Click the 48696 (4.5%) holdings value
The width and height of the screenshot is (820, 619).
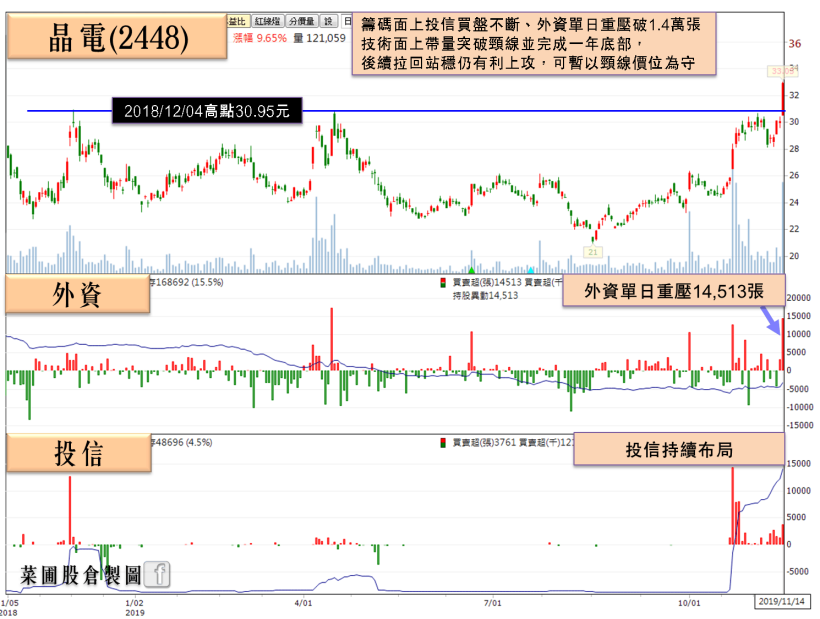(x=184, y=442)
